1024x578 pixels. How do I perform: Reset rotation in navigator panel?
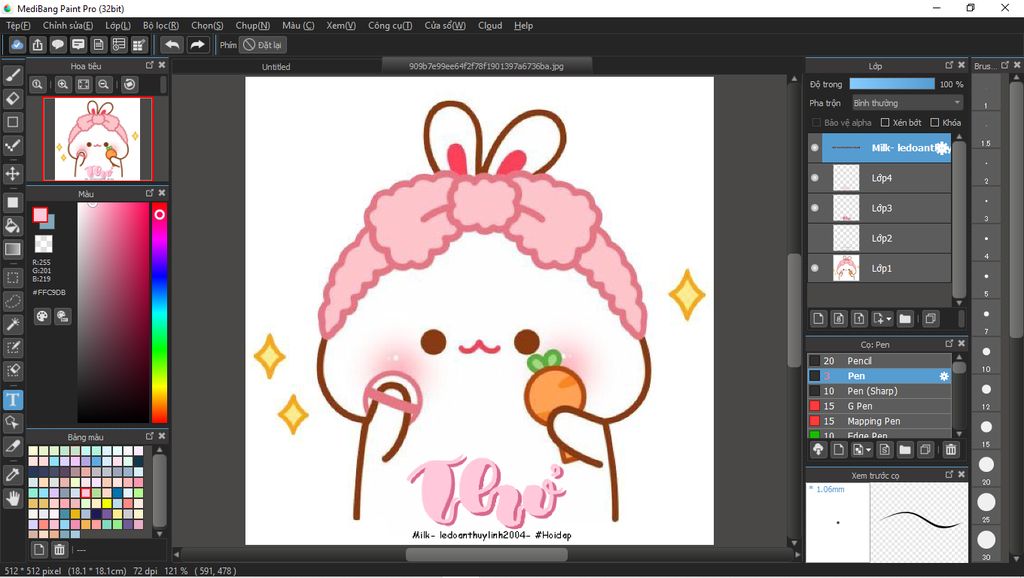coord(129,84)
